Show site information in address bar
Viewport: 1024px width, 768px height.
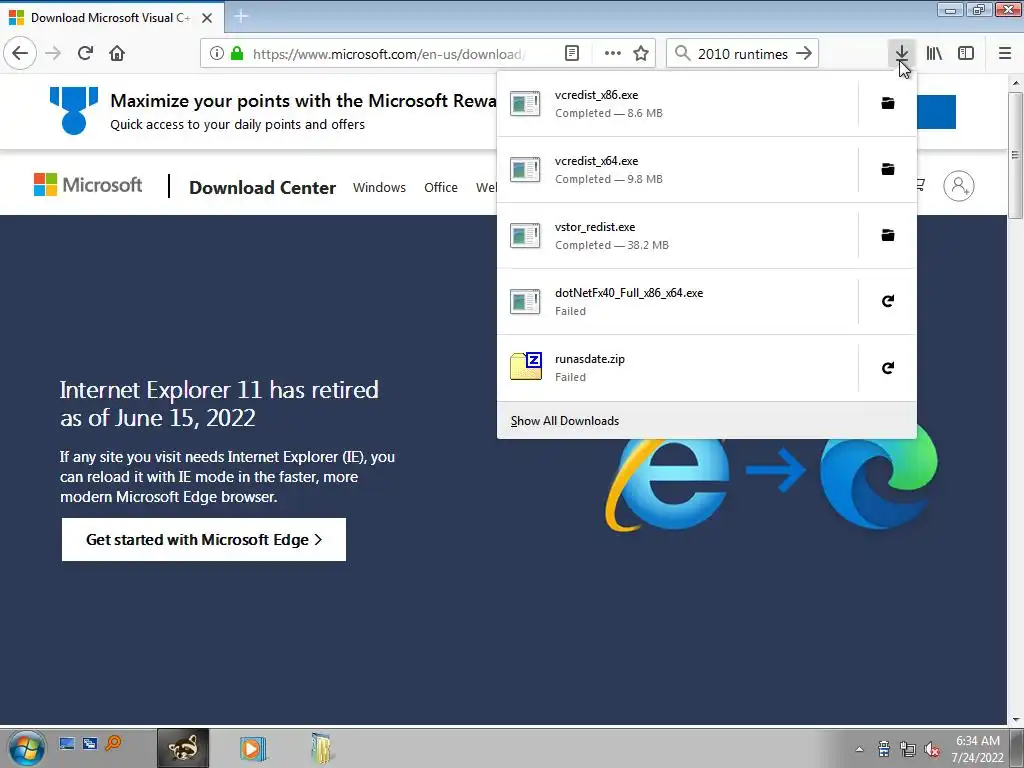(x=217, y=54)
